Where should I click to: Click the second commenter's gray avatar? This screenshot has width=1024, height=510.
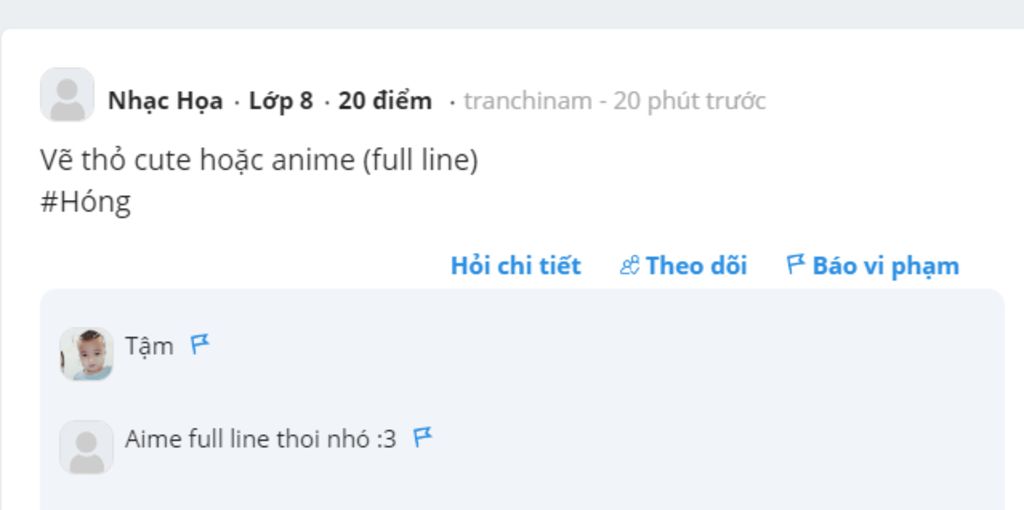[86, 447]
